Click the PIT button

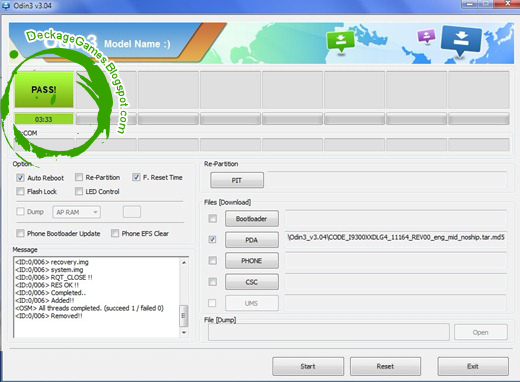coord(237,180)
